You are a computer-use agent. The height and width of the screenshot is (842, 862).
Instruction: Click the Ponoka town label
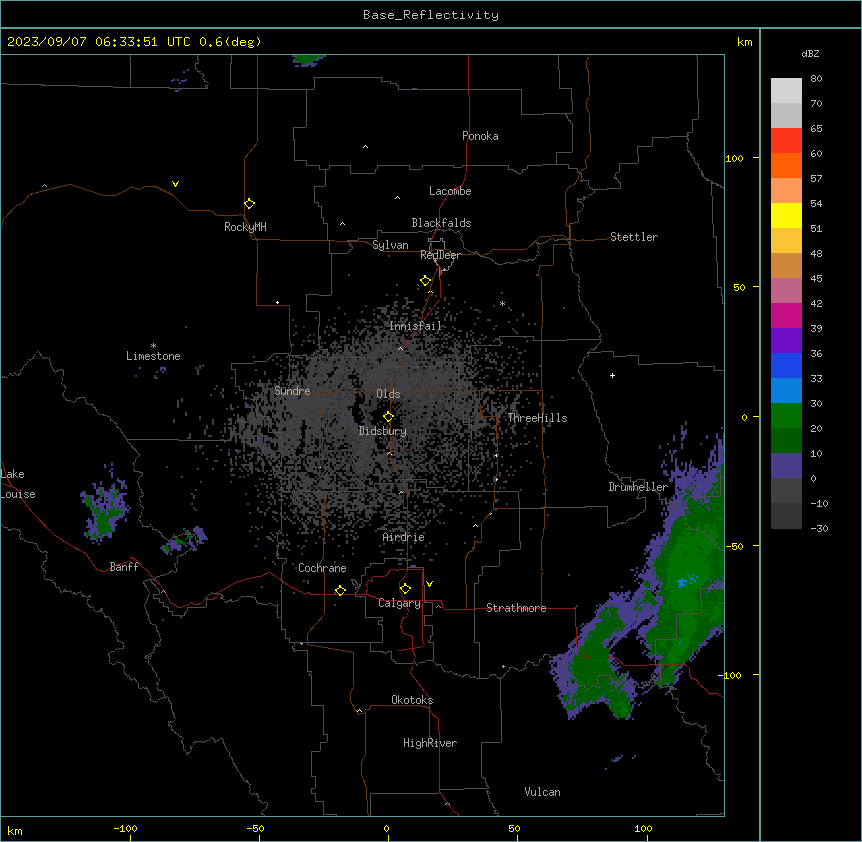pyautogui.click(x=480, y=136)
